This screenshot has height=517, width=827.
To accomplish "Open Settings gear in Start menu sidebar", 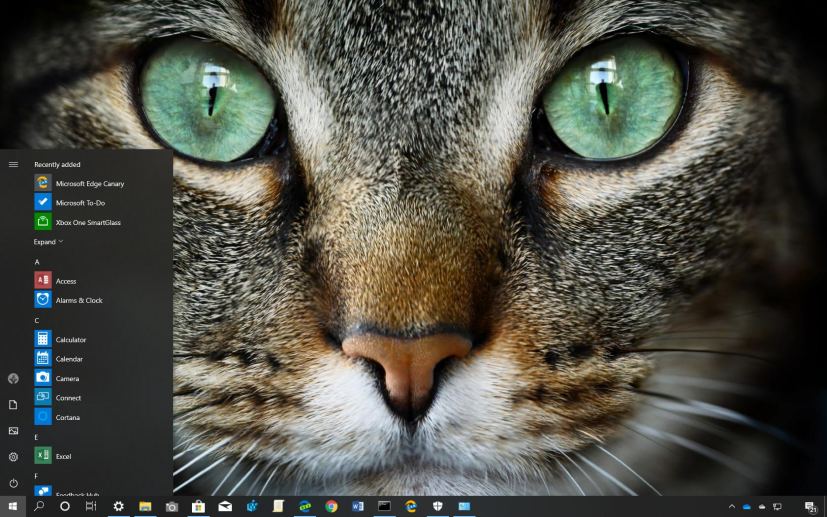I will tap(14, 457).
